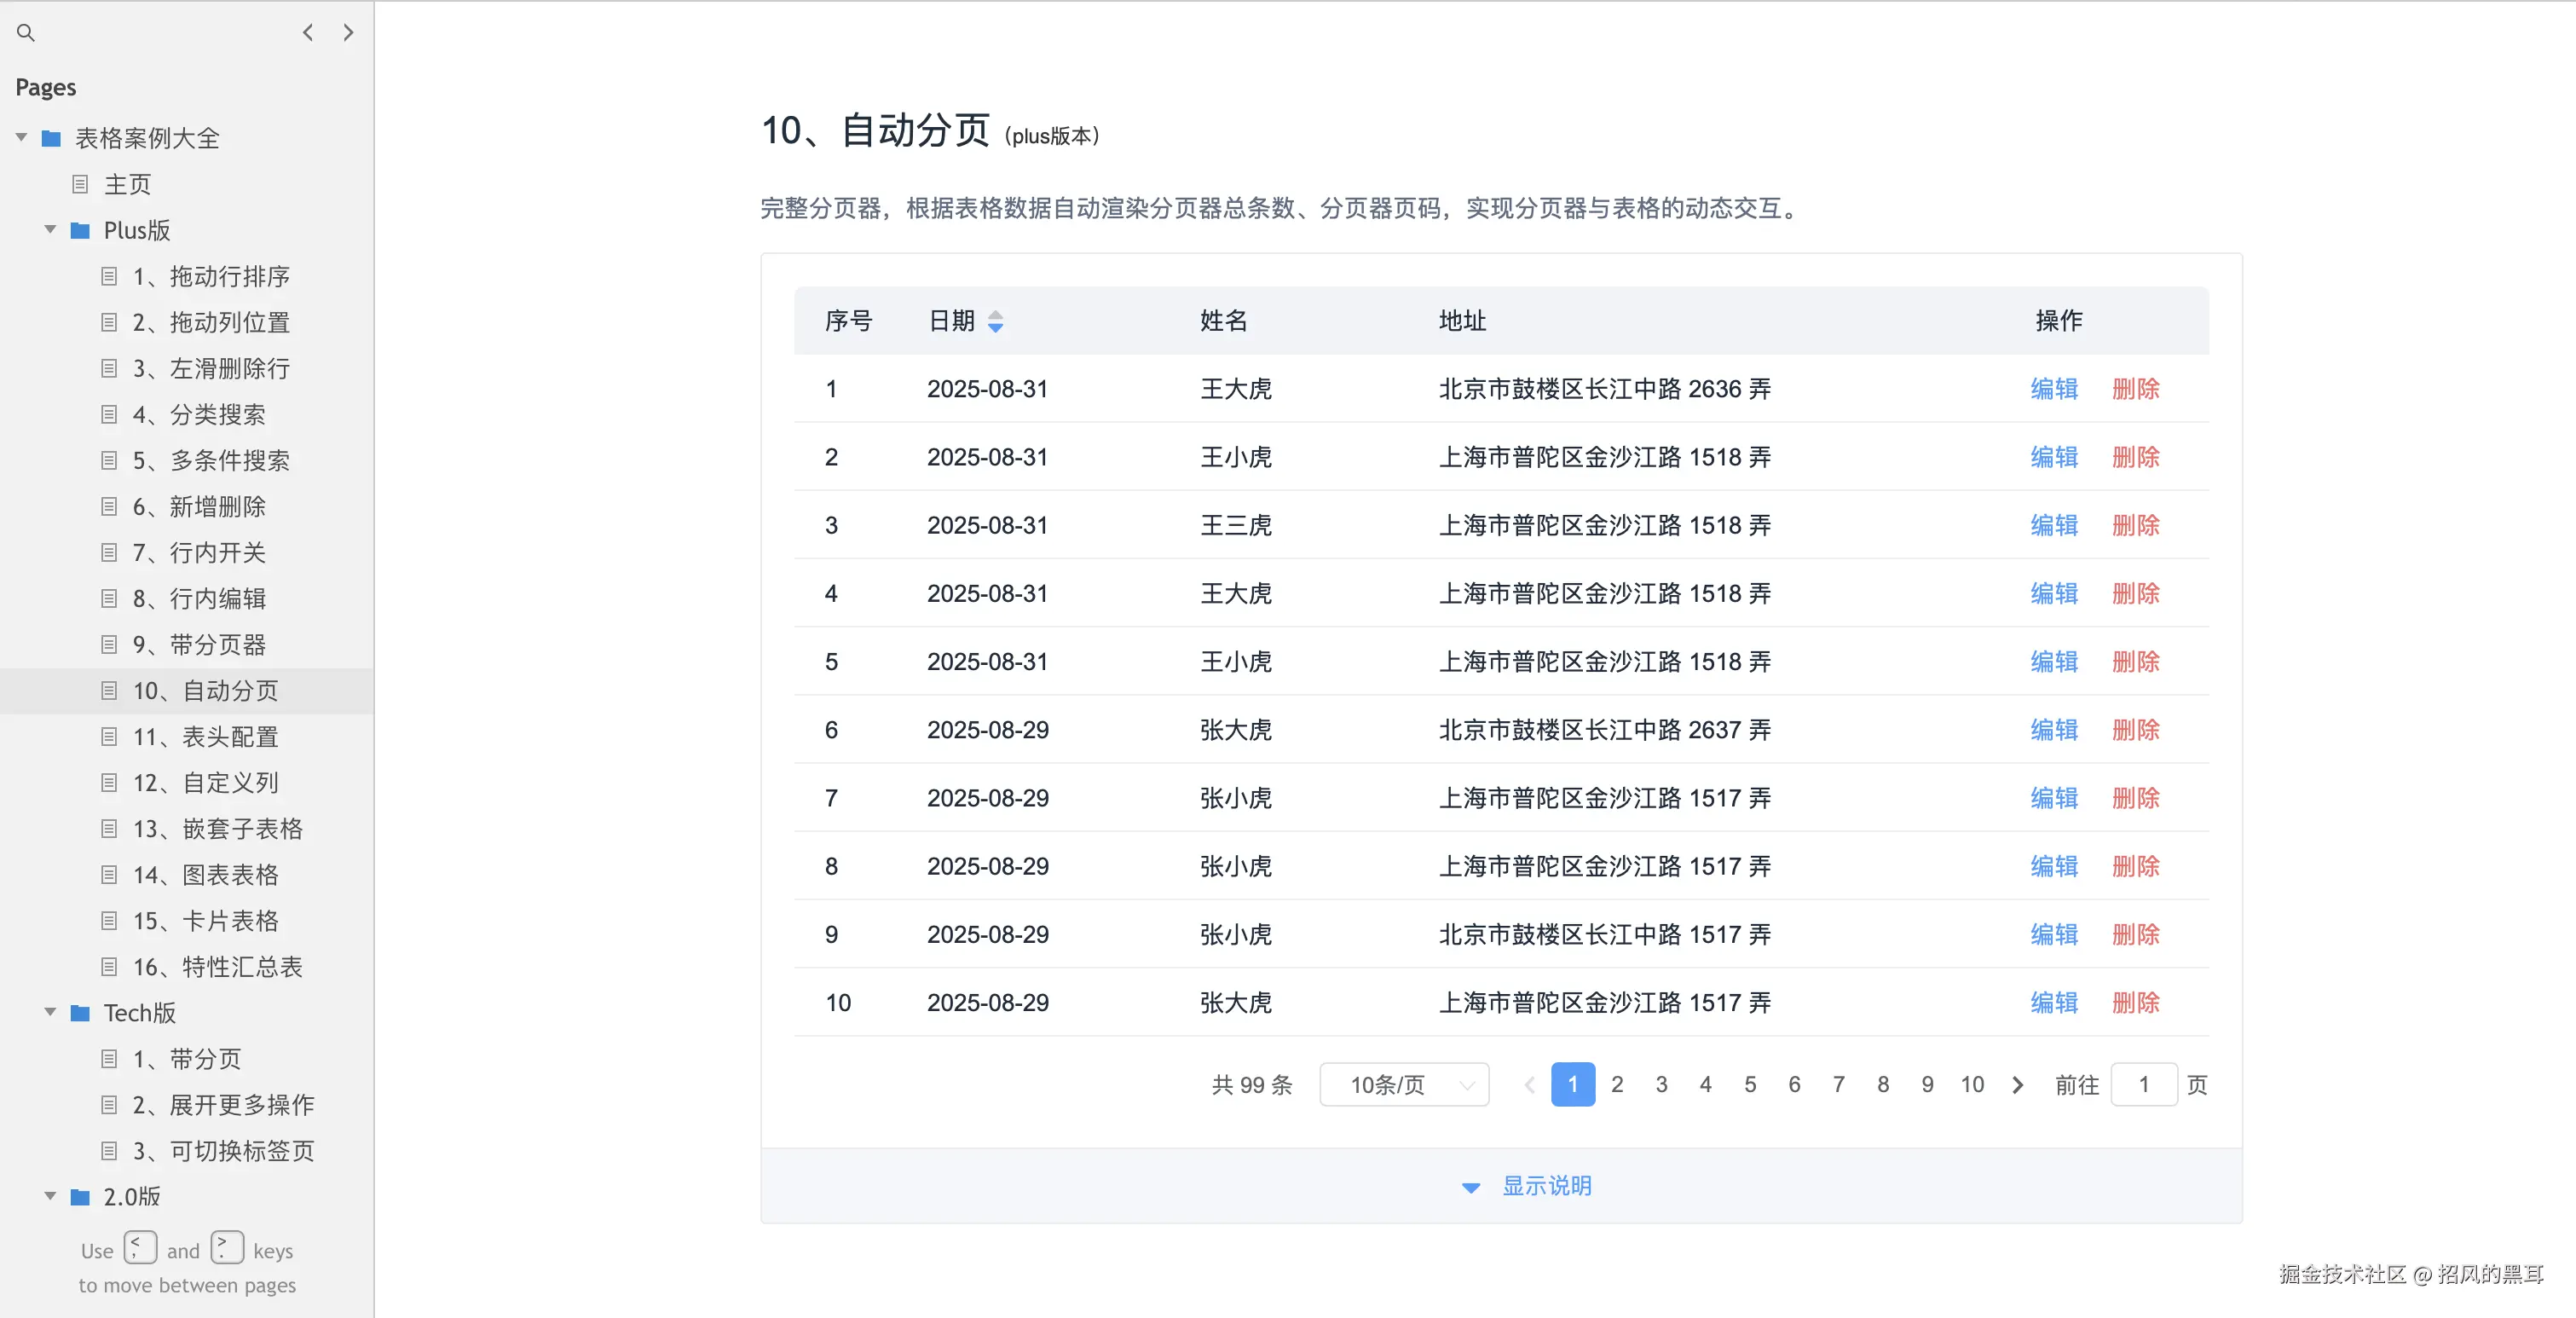Go to next page with right chevron
This screenshot has height=1318, width=2576.
coord(348,33)
